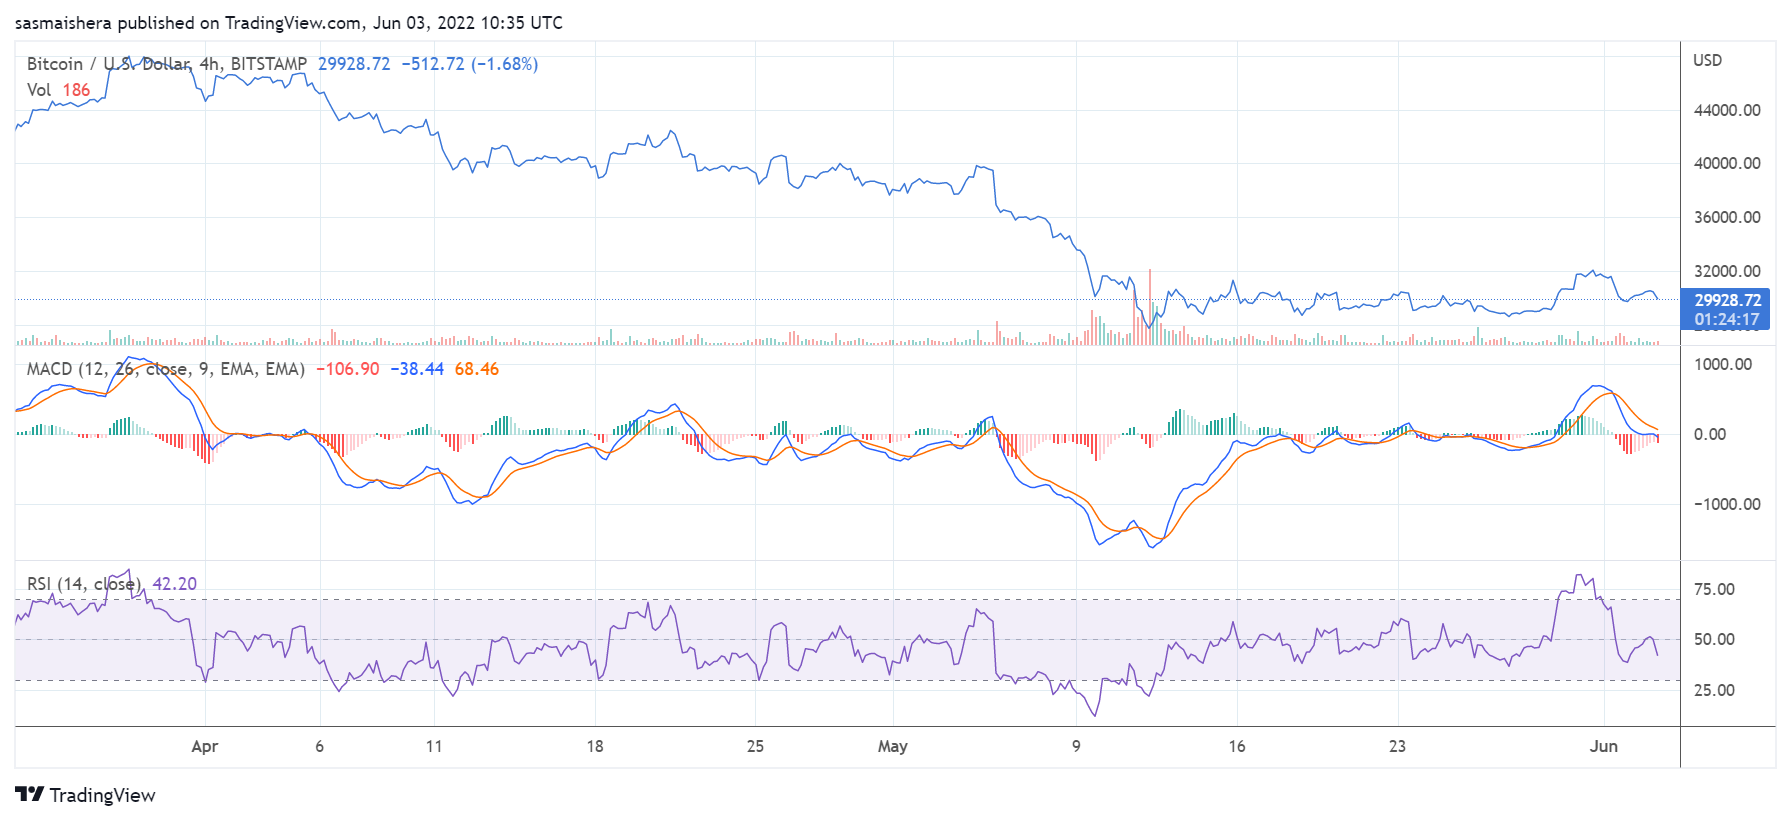The image size is (1791, 821).
Task: Click MACD line value -38.44
Action: 417,369
